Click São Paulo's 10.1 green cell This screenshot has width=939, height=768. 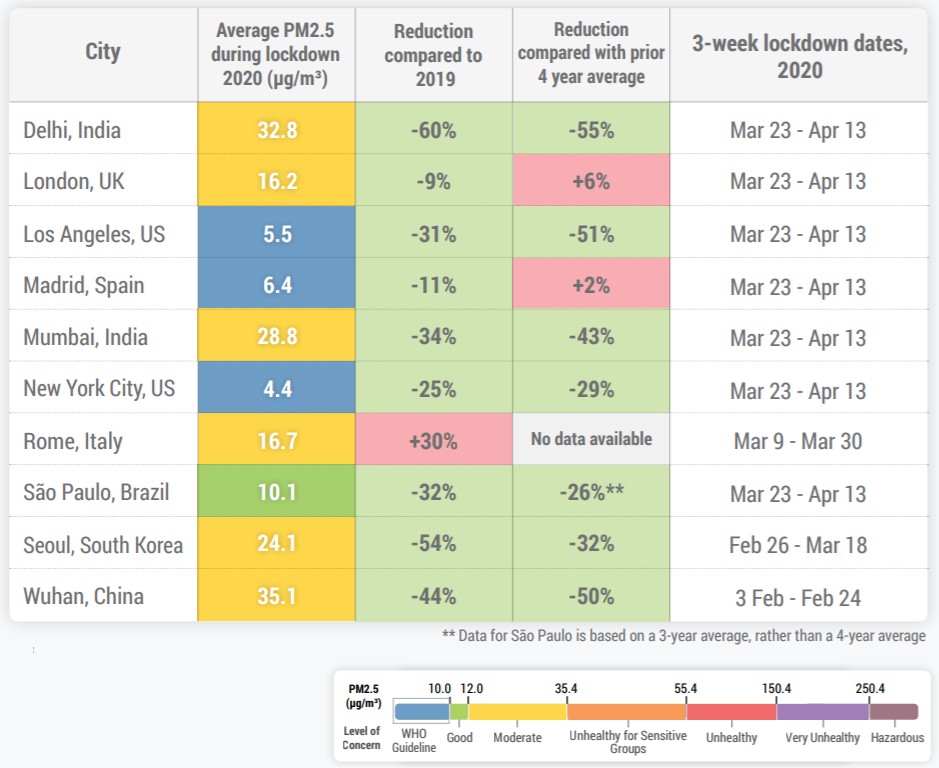(x=277, y=491)
